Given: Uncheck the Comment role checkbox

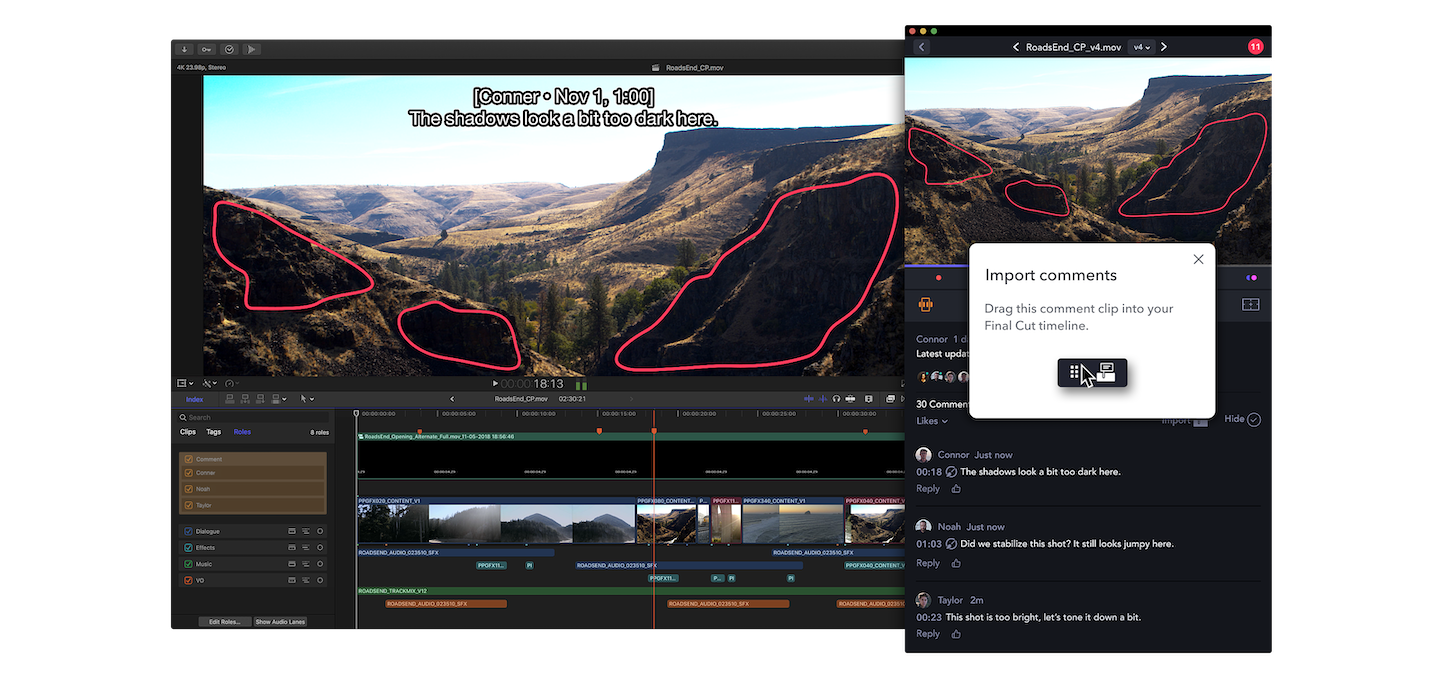Looking at the screenshot, I should coord(189,459).
